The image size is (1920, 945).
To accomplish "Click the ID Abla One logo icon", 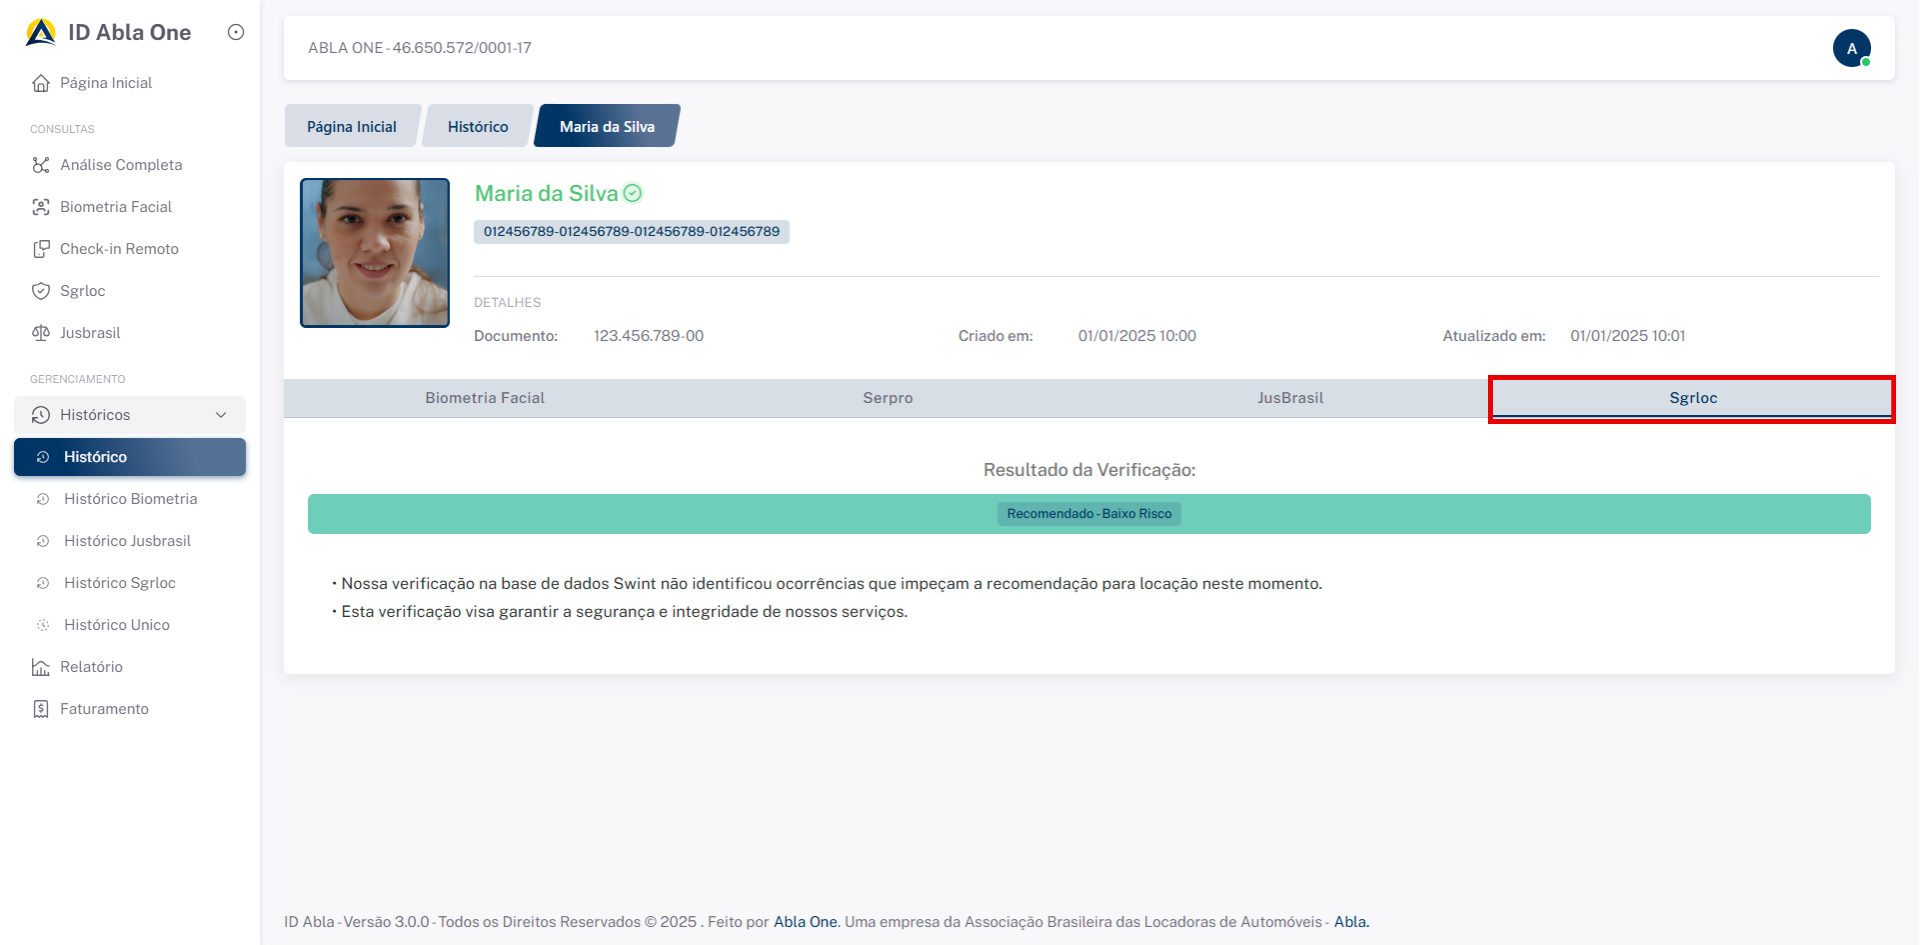I will click(x=41, y=33).
